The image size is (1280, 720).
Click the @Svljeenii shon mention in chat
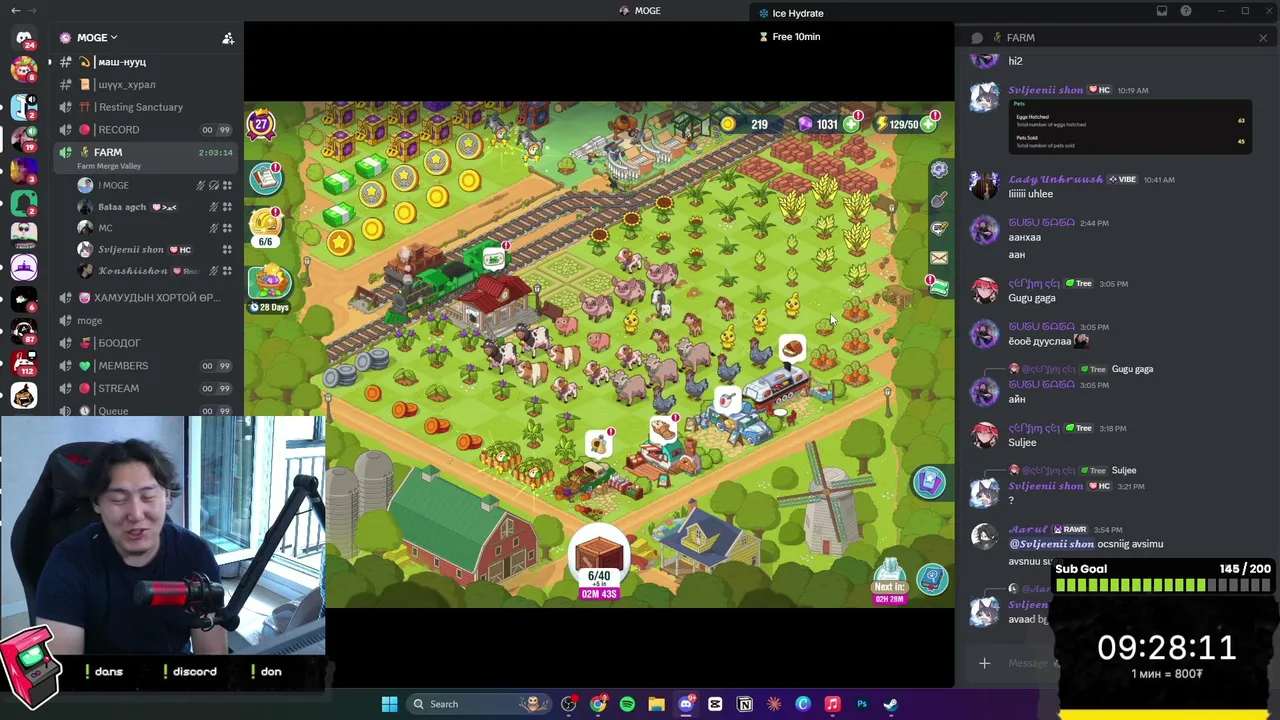[x=1051, y=544]
